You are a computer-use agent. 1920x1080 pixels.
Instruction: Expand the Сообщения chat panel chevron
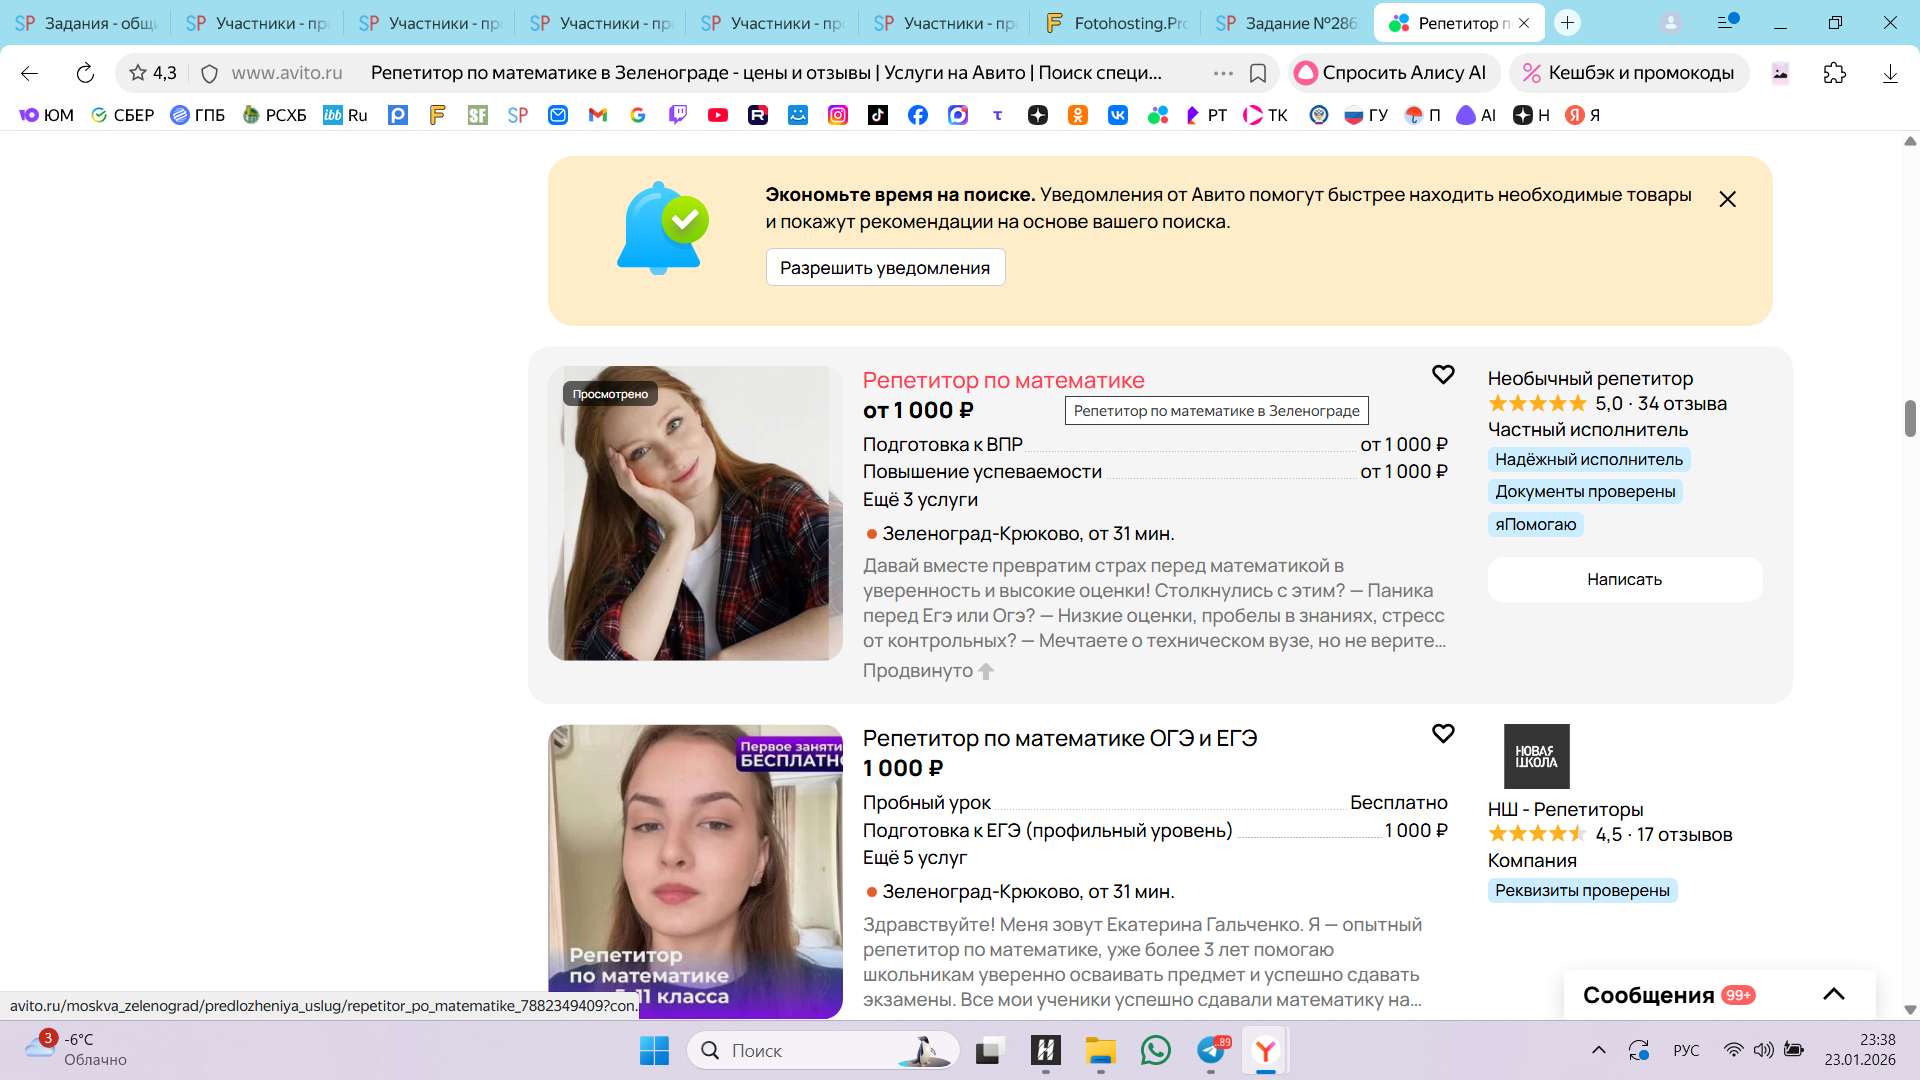pyautogui.click(x=1833, y=994)
